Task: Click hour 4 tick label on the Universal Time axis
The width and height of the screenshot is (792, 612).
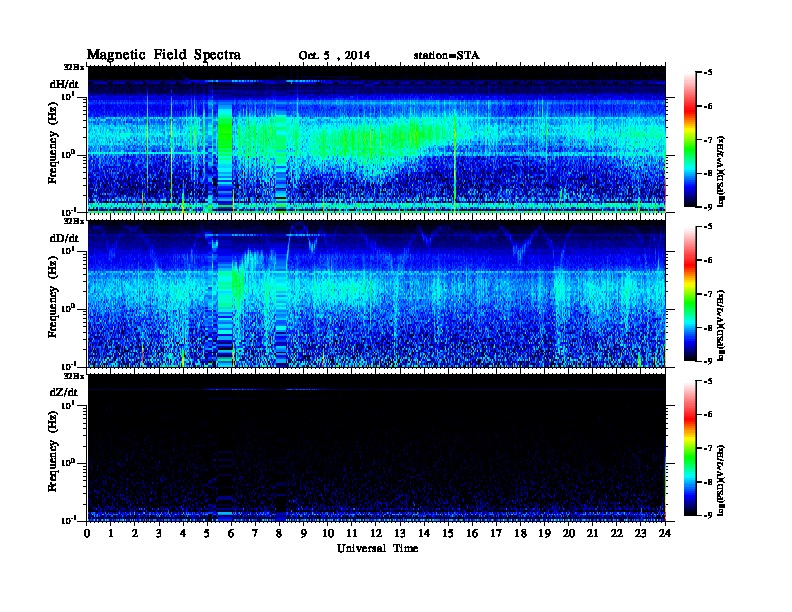Action: (x=183, y=534)
